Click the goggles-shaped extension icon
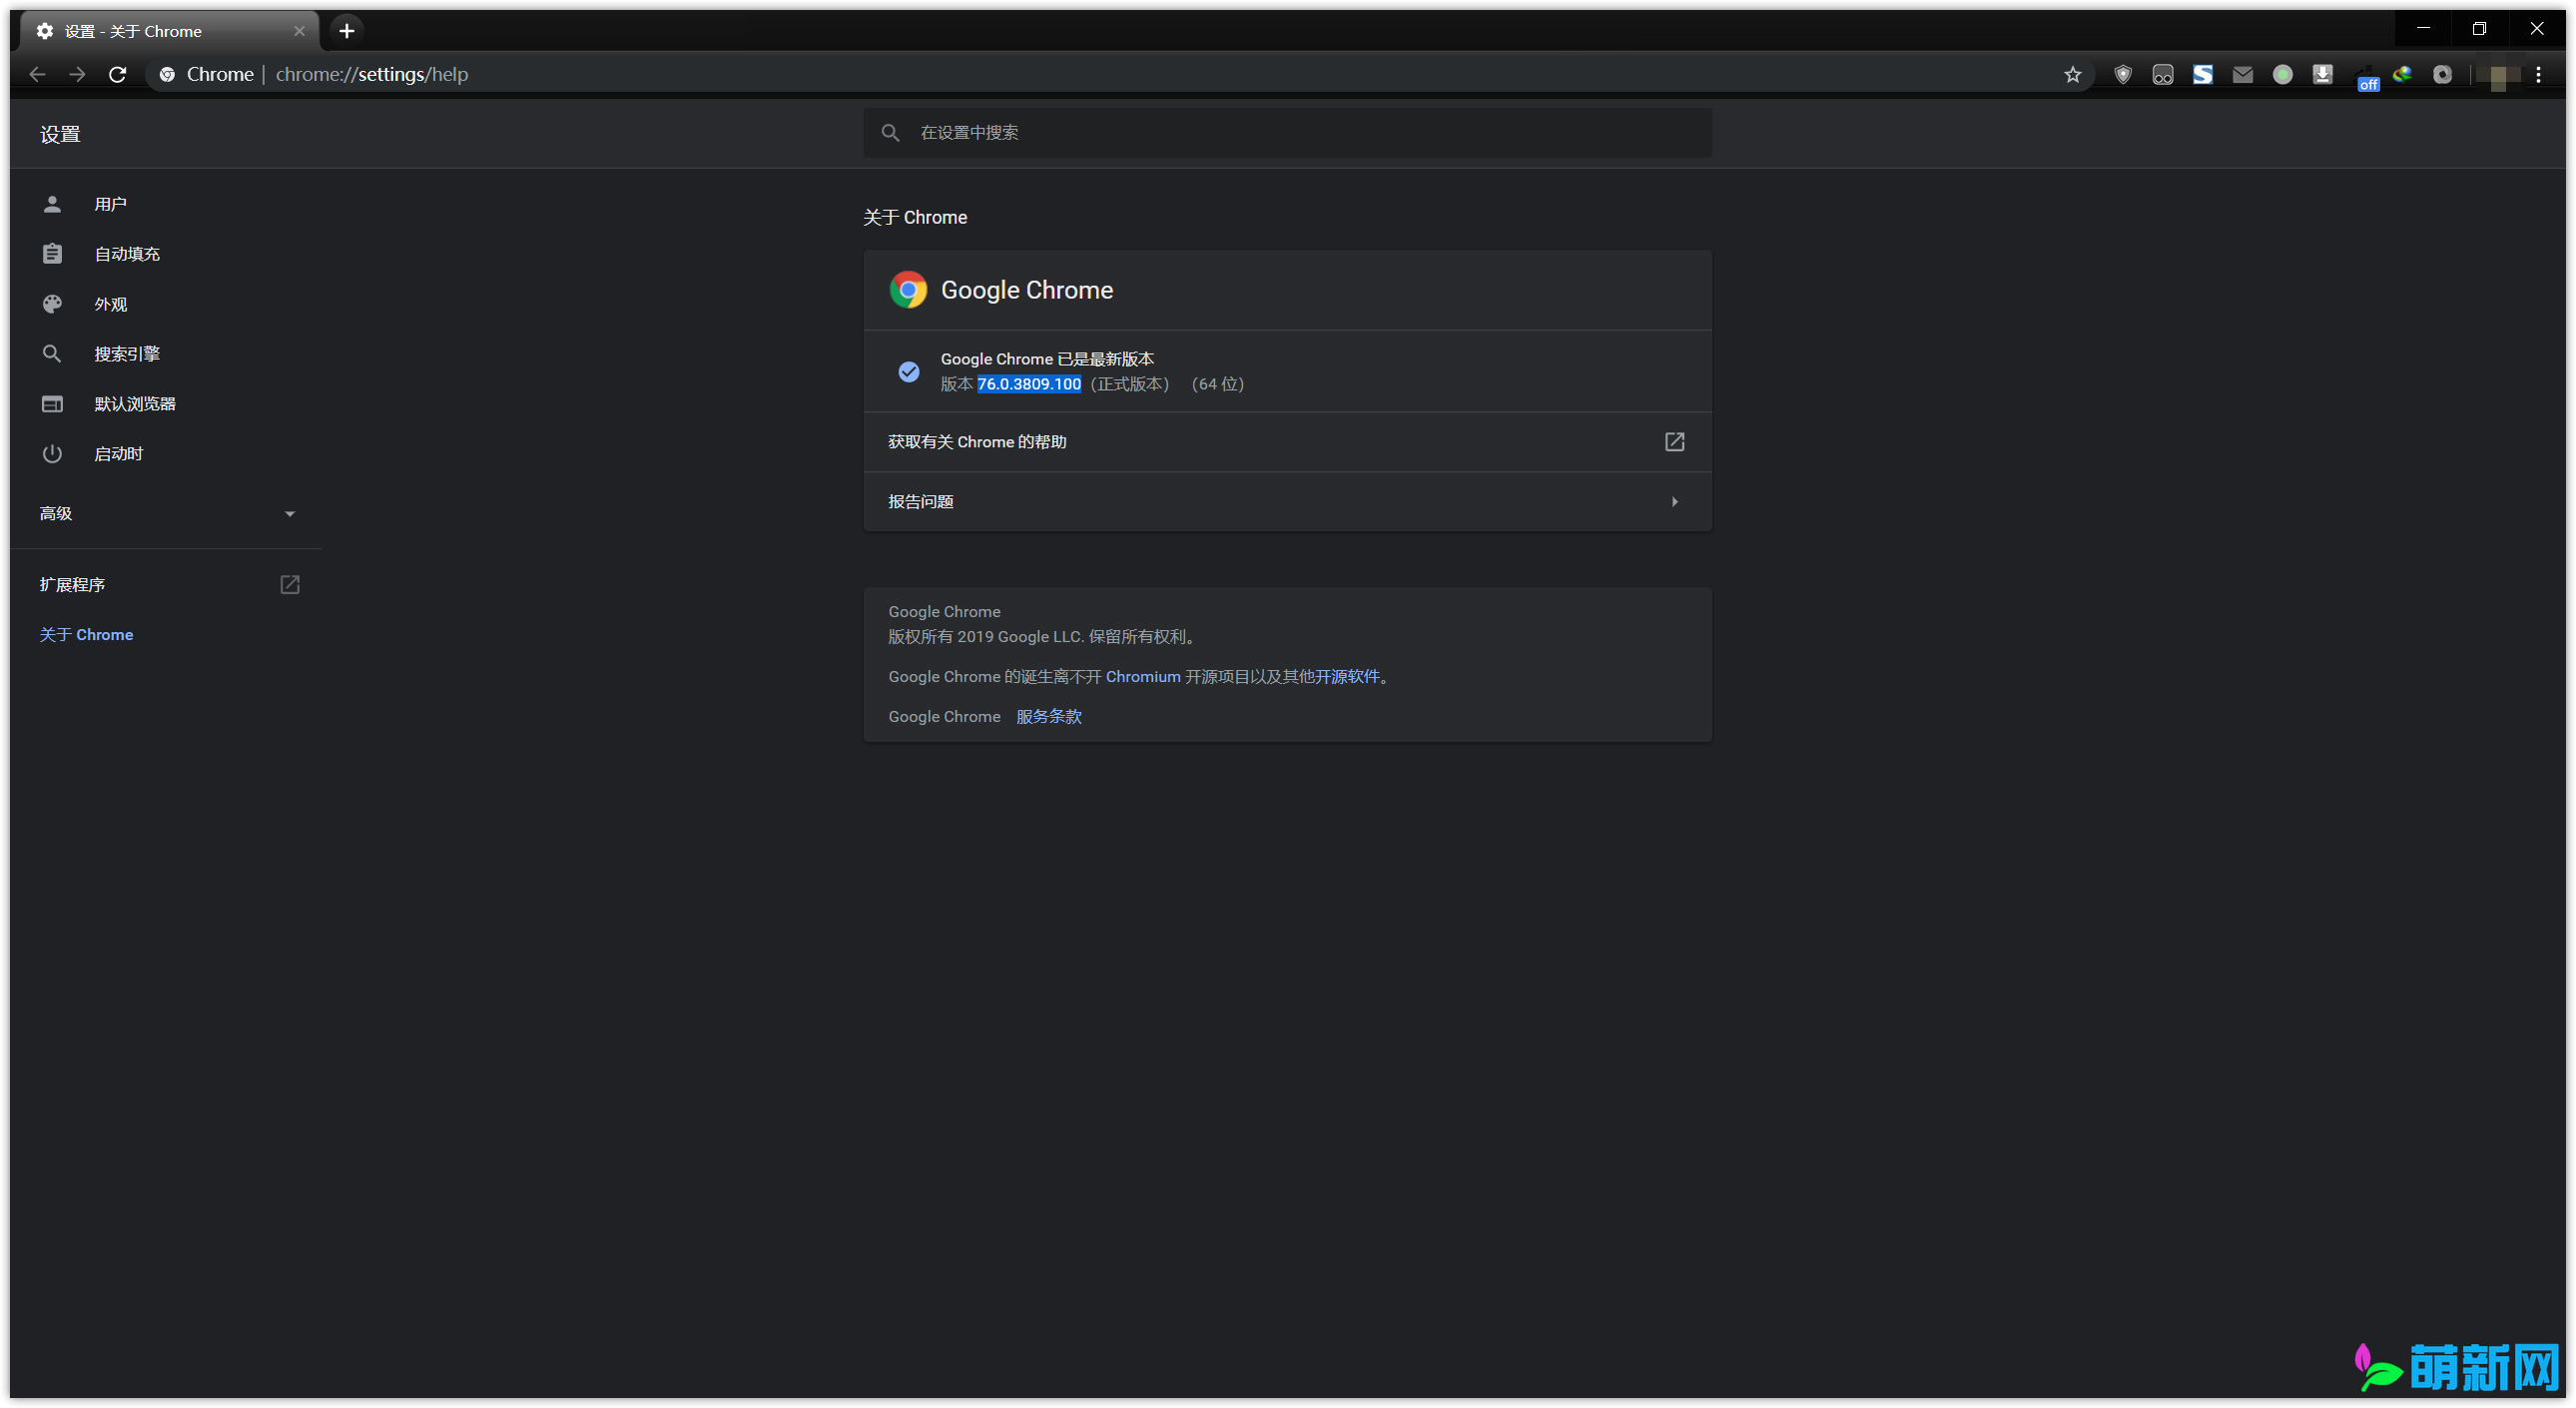Image resolution: width=2576 pixels, height=1408 pixels. [2162, 74]
